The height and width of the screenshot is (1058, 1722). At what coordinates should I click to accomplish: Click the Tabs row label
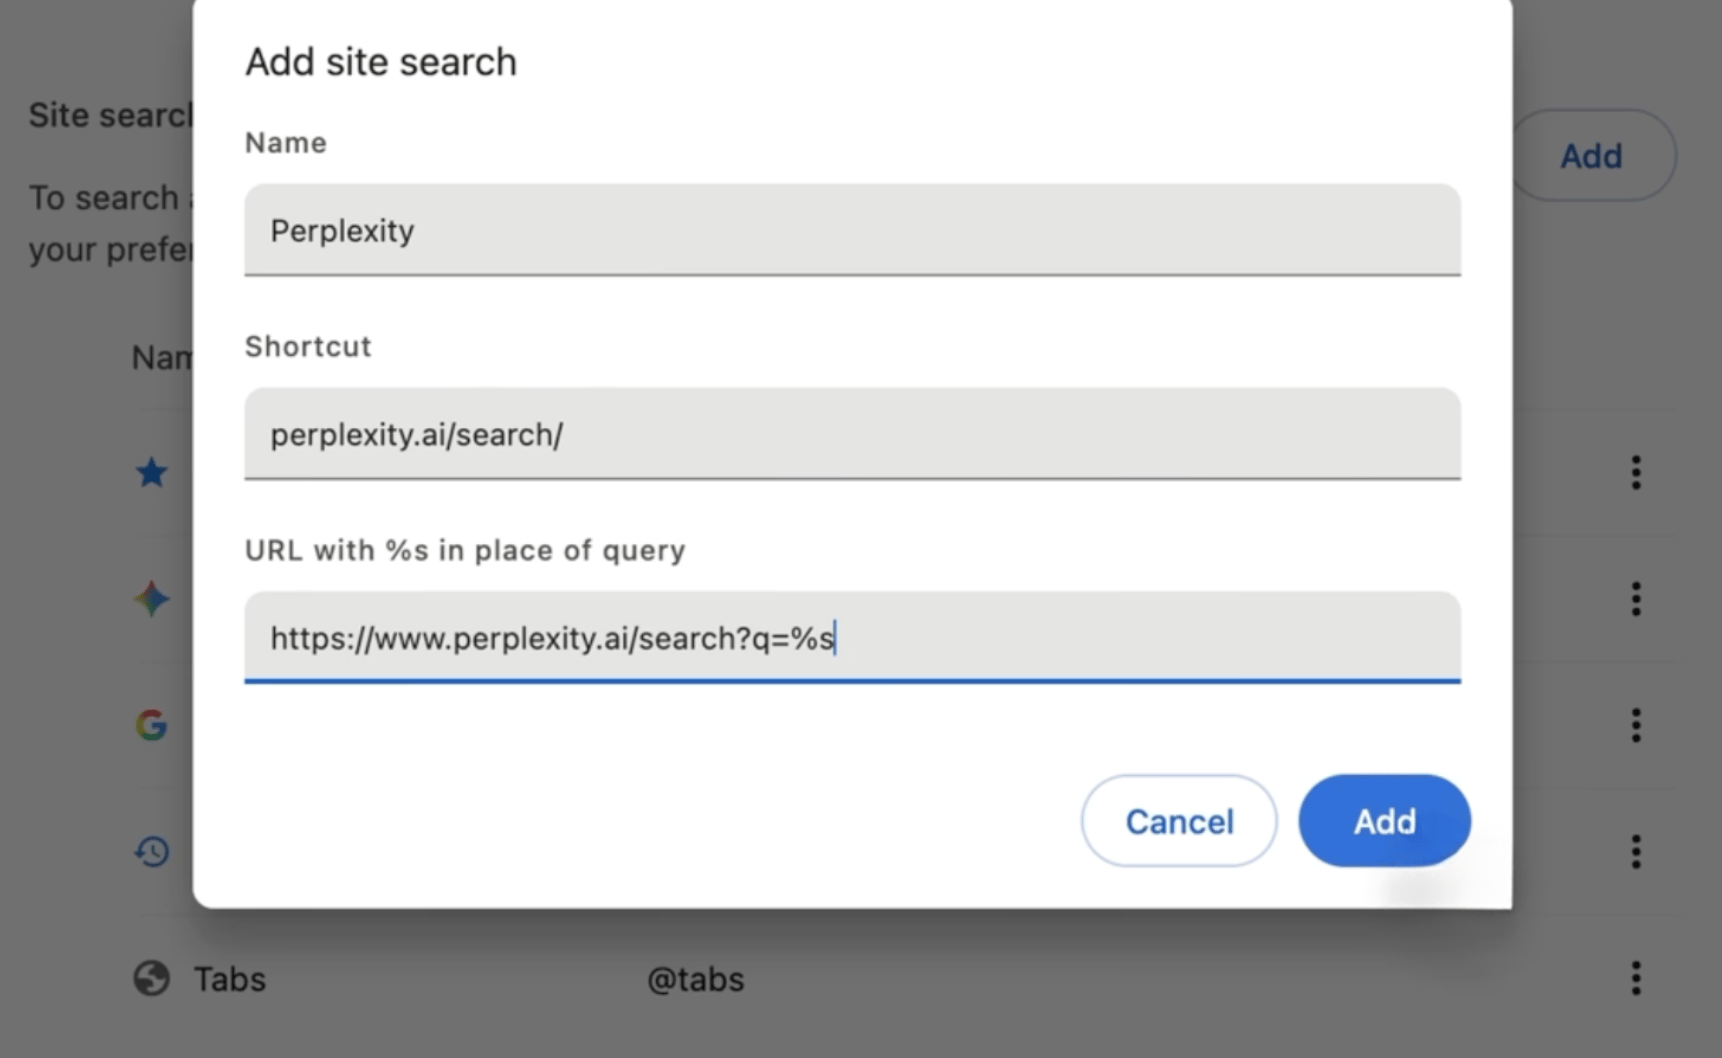click(x=228, y=978)
